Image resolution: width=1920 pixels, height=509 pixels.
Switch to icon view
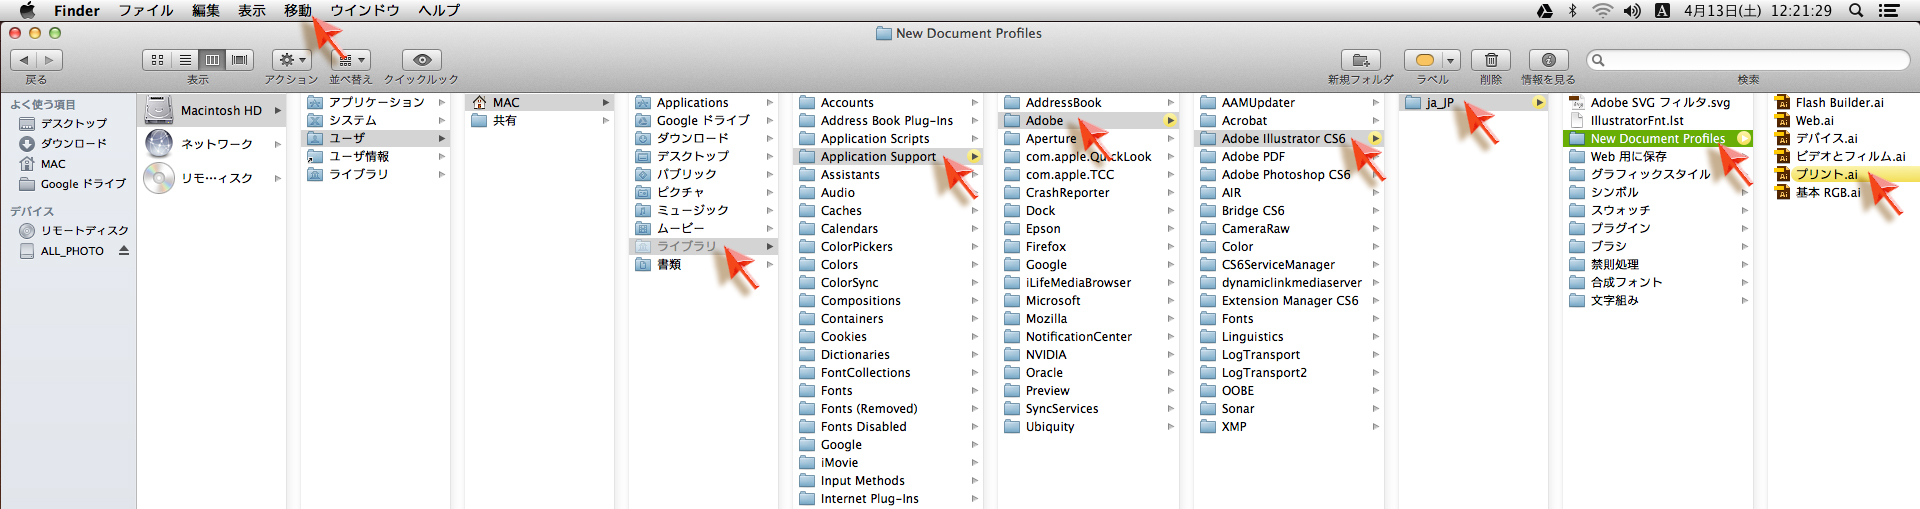(157, 60)
